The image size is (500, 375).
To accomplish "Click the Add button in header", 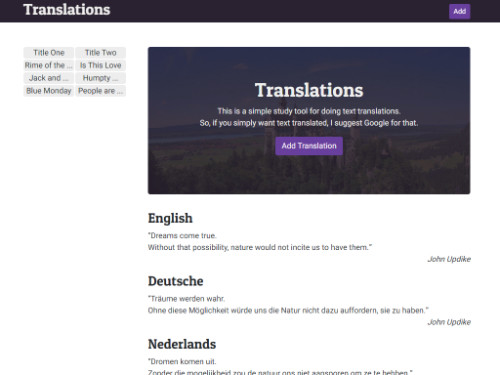I will point(459,11).
